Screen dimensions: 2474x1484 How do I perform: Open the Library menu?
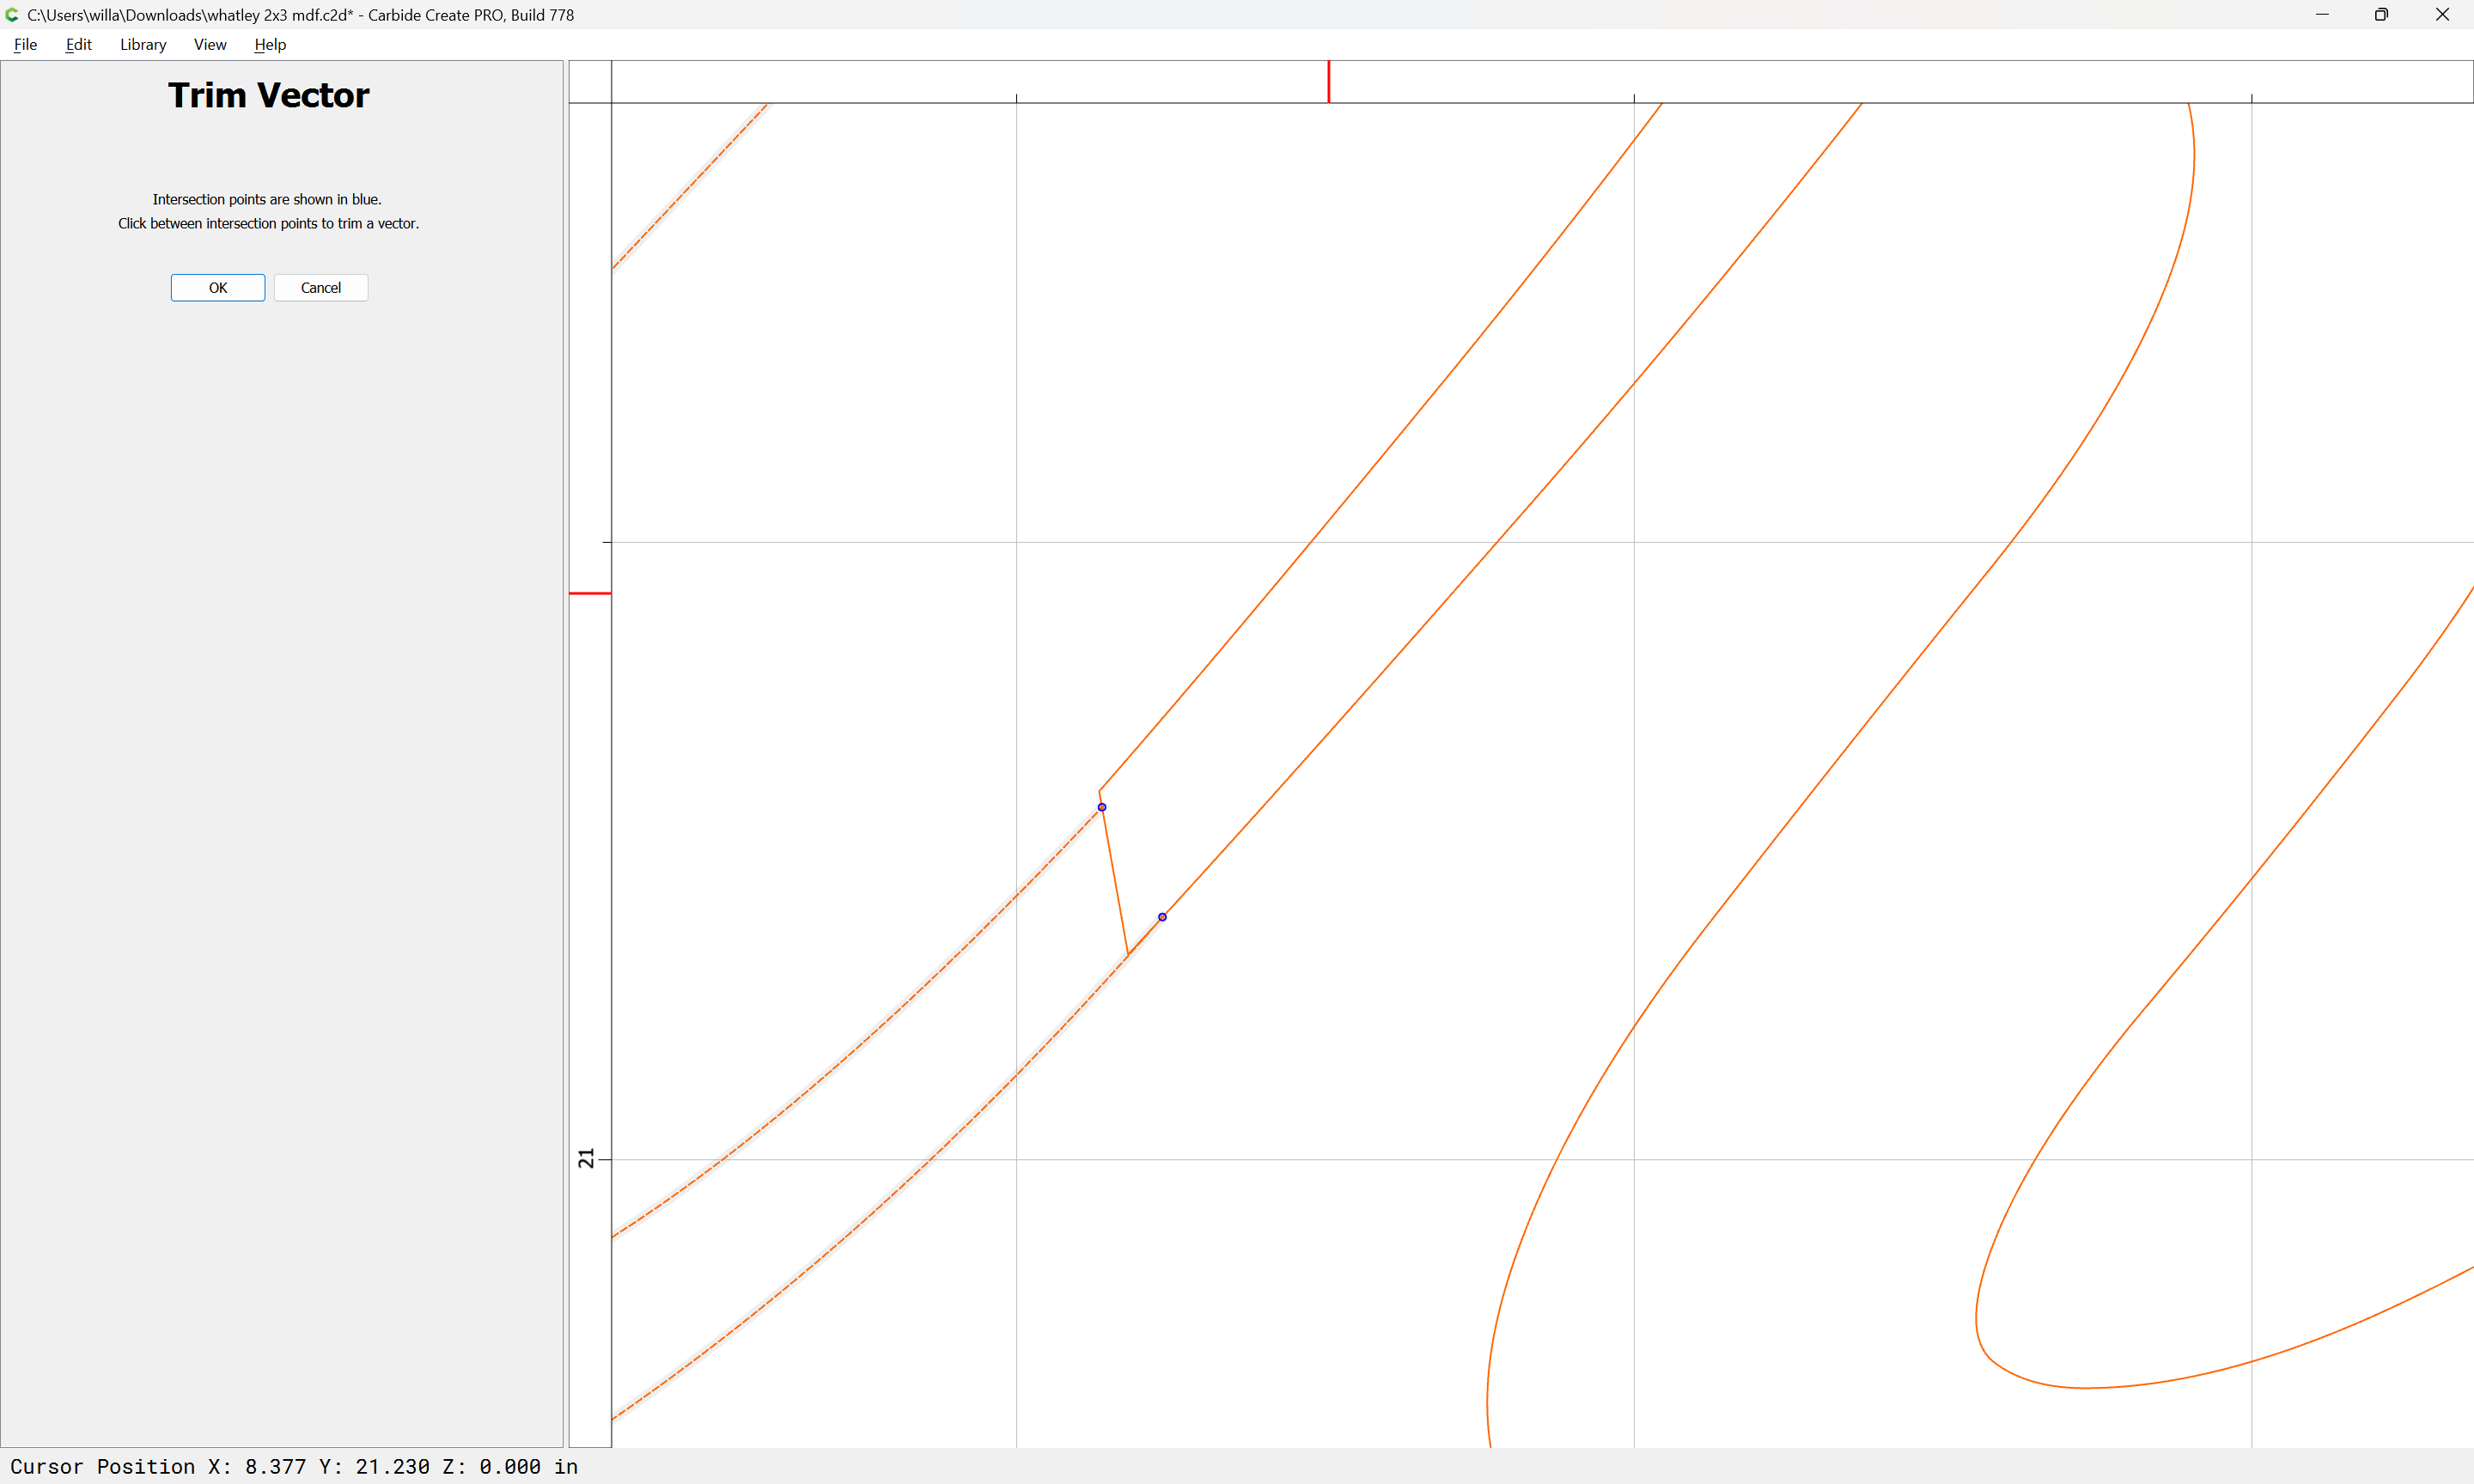coord(143,44)
